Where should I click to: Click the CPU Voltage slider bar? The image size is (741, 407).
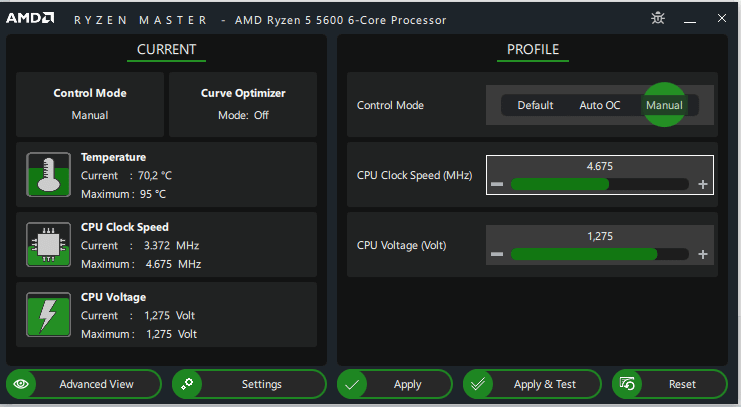coord(600,254)
